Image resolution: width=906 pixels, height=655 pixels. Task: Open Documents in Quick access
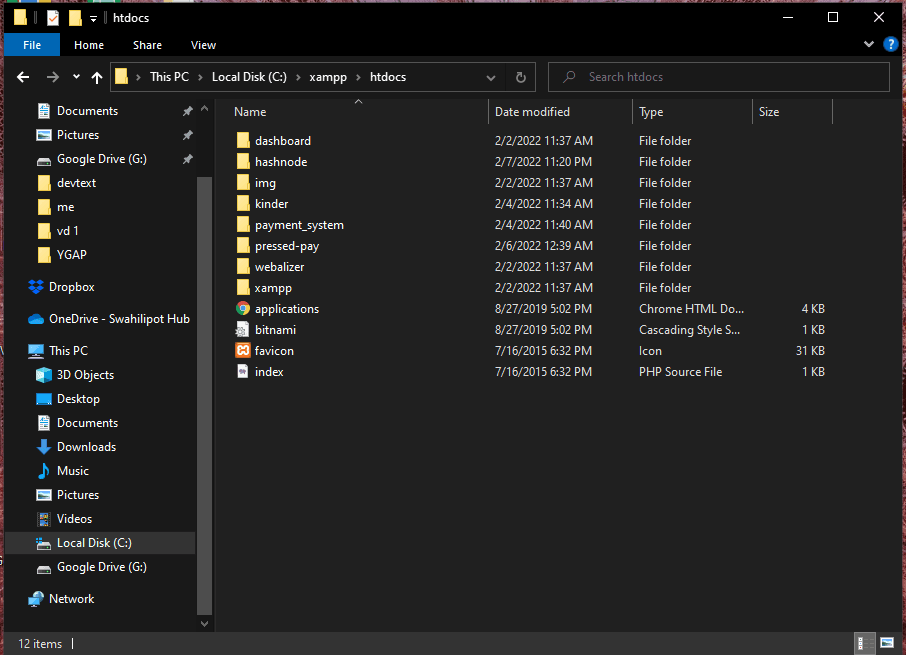tap(87, 111)
